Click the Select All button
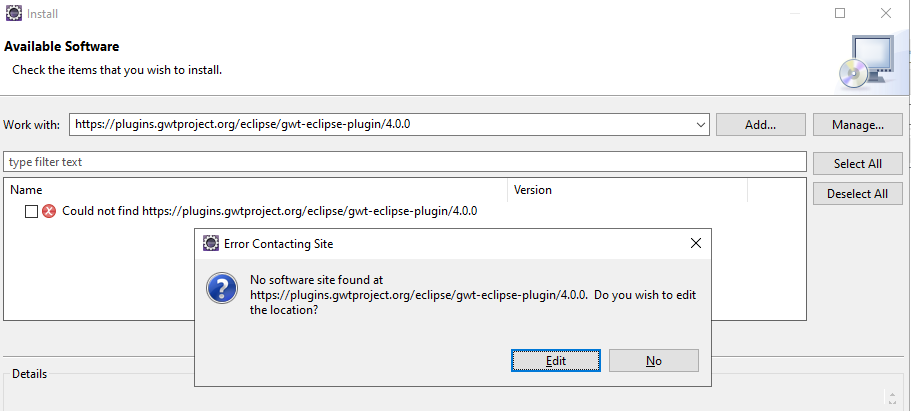 [857, 164]
